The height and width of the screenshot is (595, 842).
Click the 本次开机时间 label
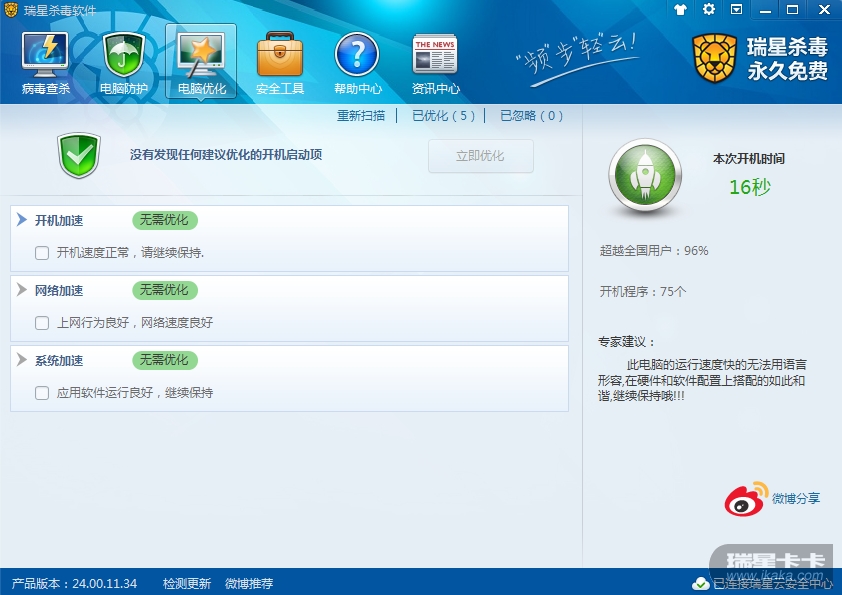749,158
